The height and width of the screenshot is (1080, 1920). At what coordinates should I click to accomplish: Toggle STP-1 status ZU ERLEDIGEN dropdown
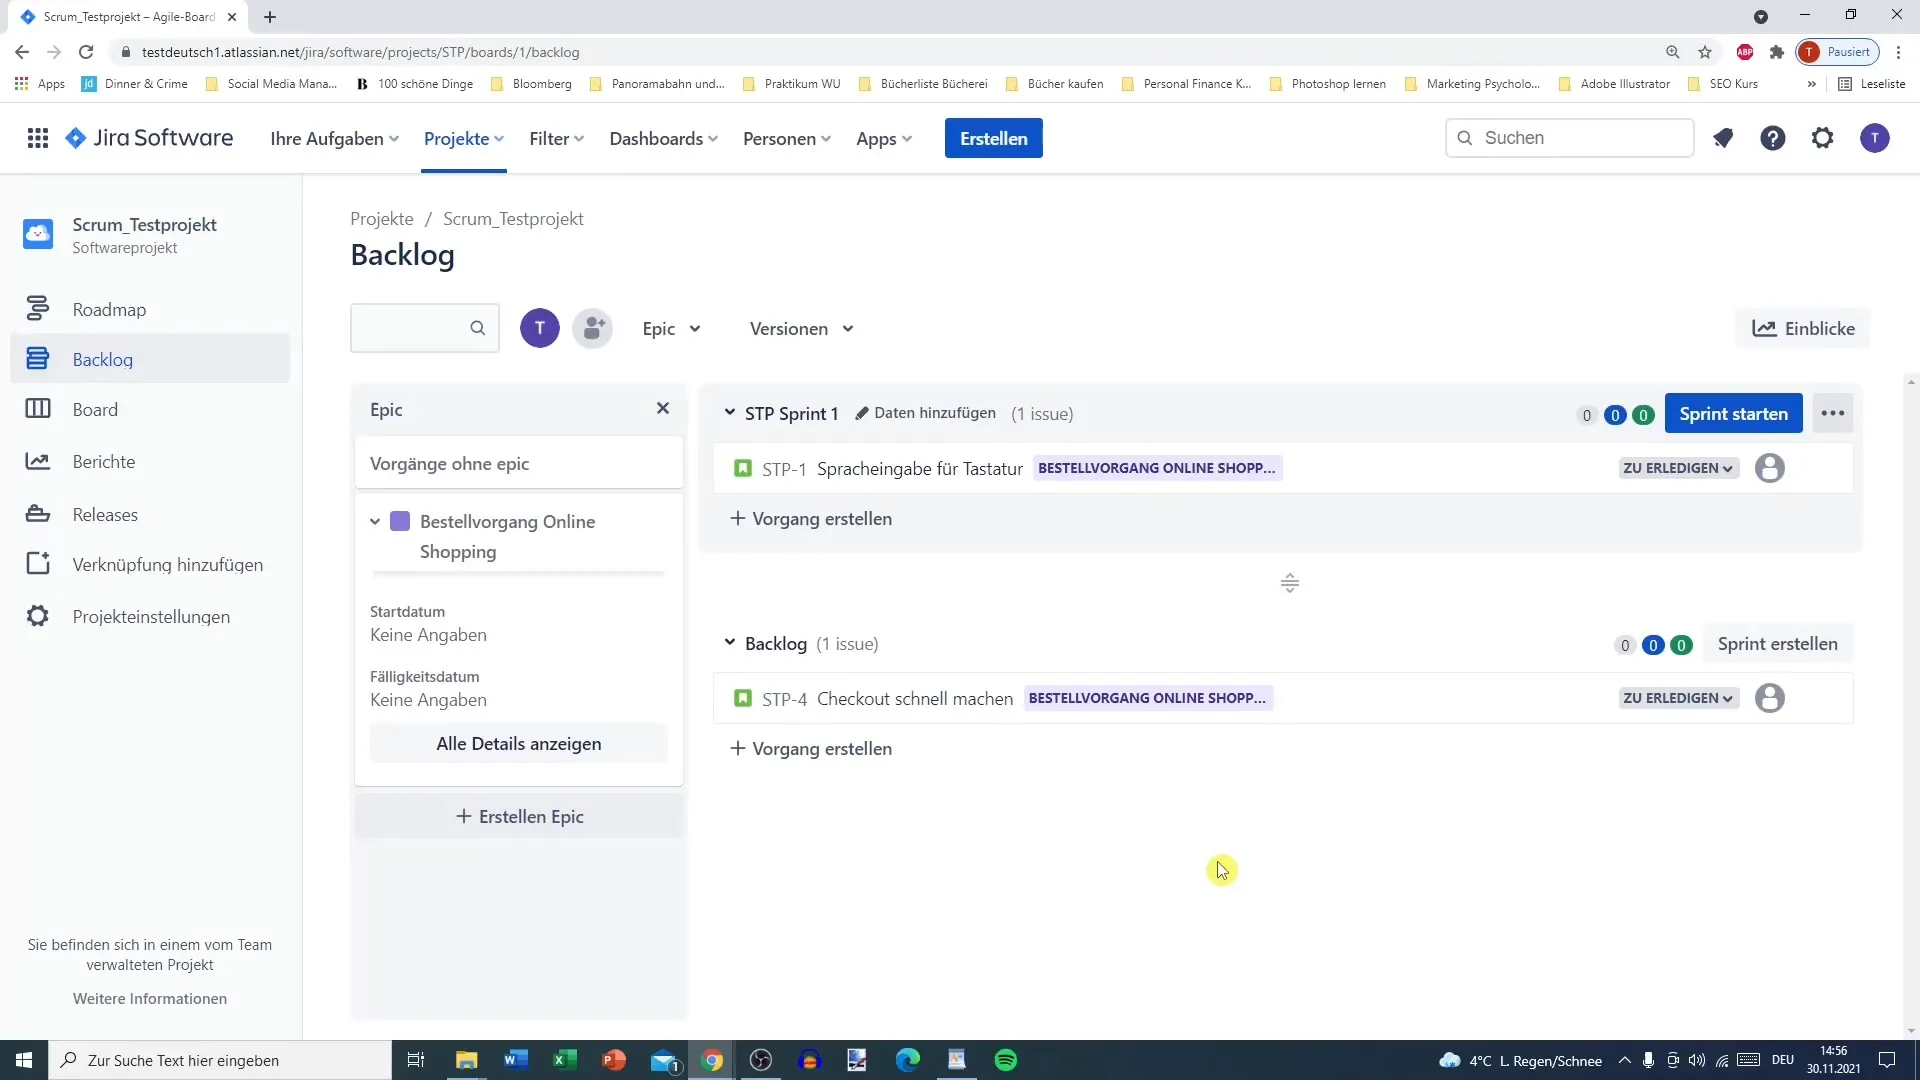click(1677, 467)
